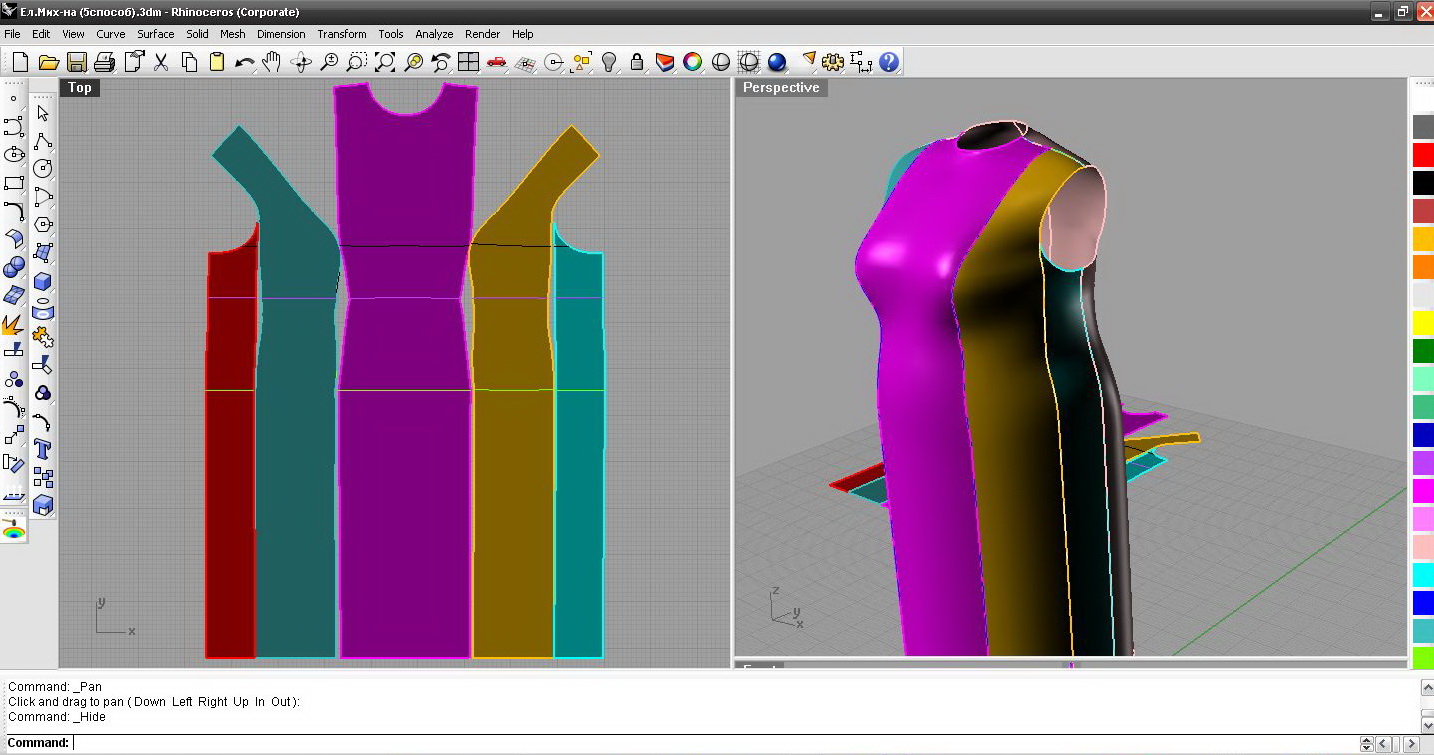1434x755 pixels.
Task: Click the Pan hand tool icon
Action: tap(272, 62)
